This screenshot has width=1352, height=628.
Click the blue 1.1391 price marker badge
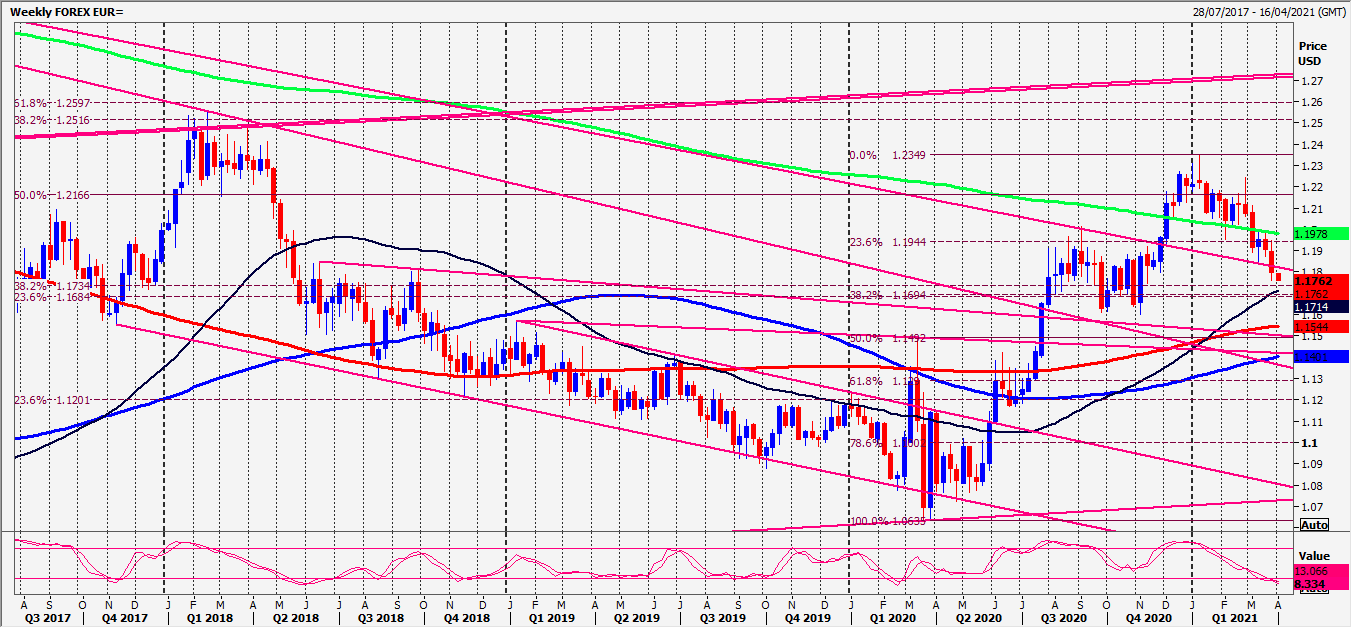(1312, 355)
